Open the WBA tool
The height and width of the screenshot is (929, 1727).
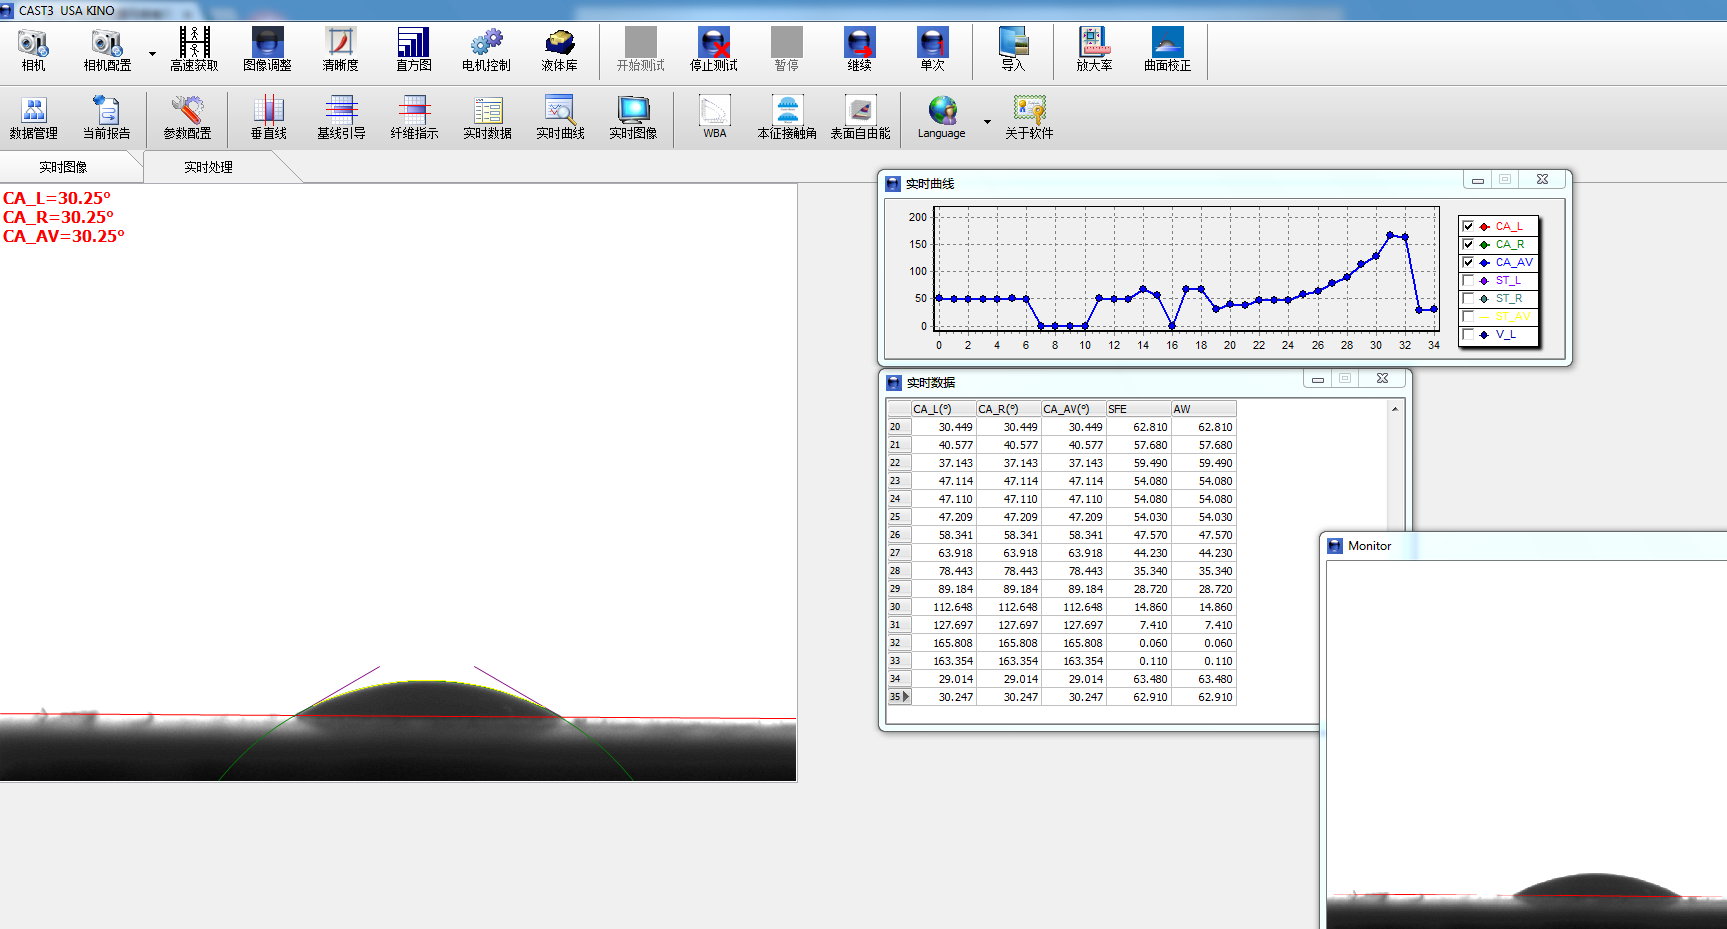(x=714, y=118)
